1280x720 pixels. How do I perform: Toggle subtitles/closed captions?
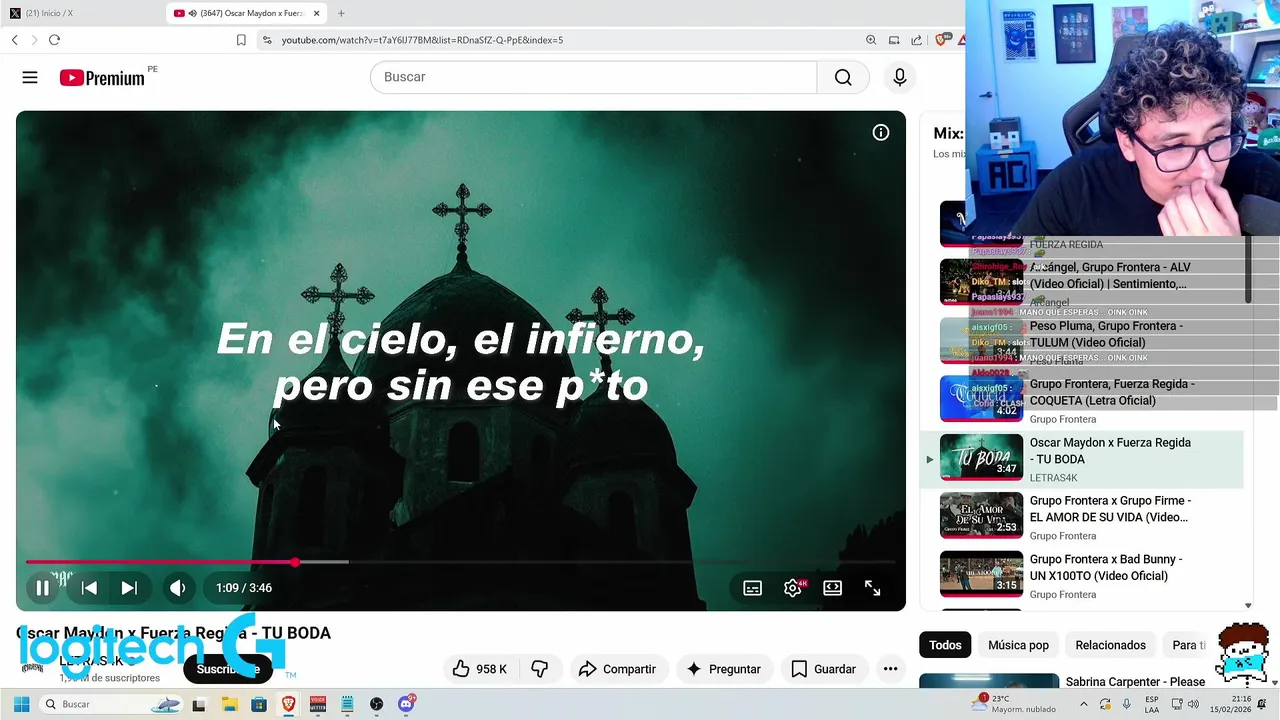tap(753, 588)
